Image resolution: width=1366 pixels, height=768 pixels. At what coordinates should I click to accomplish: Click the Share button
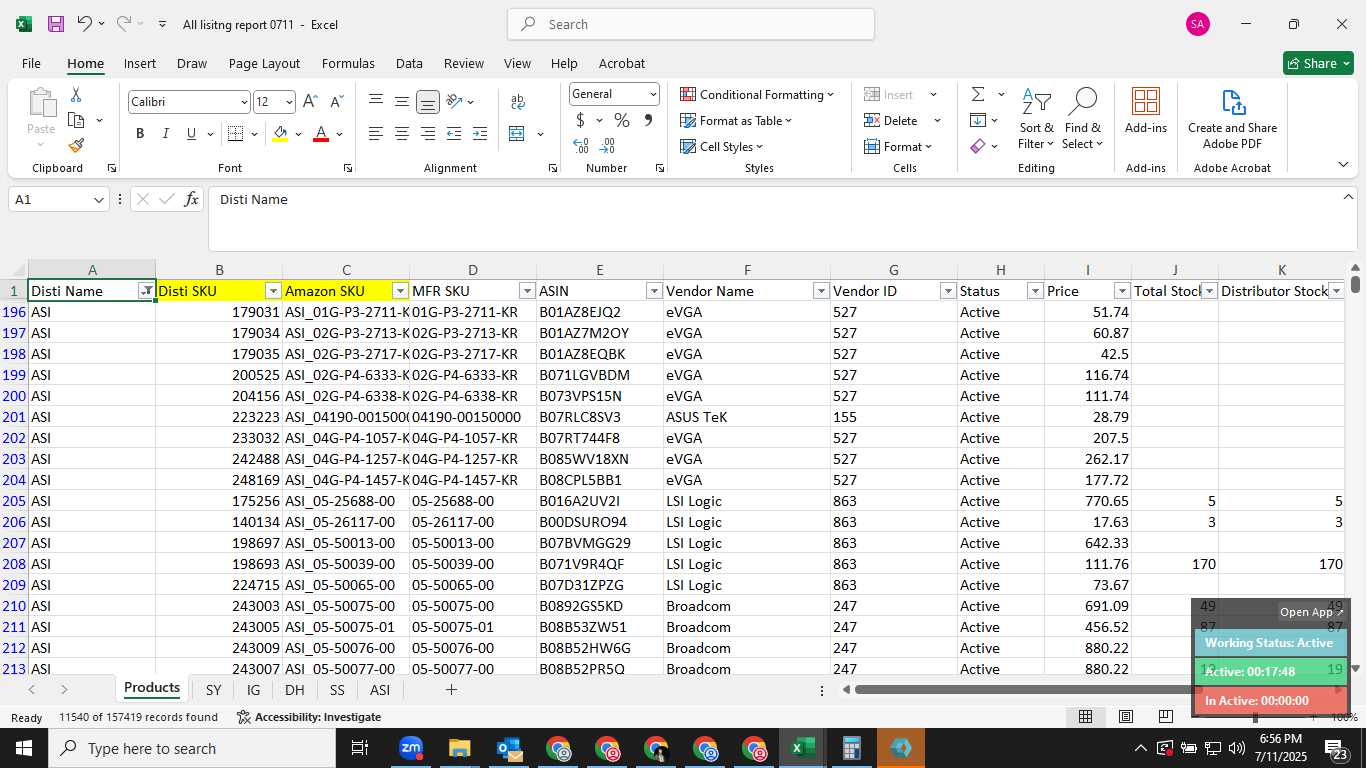(1318, 63)
